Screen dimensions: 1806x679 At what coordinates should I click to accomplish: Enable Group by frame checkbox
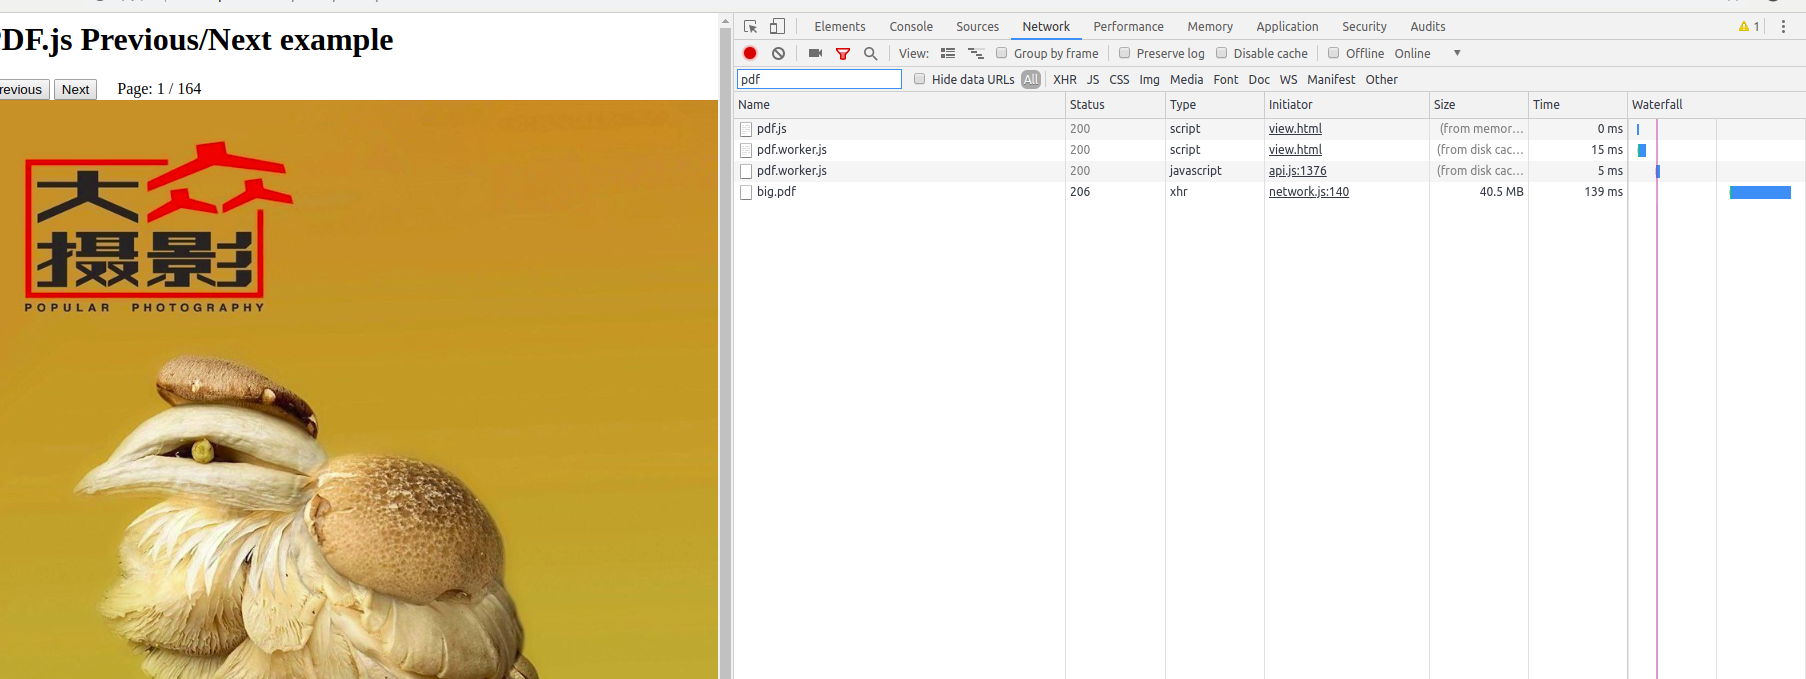click(1001, 53)
